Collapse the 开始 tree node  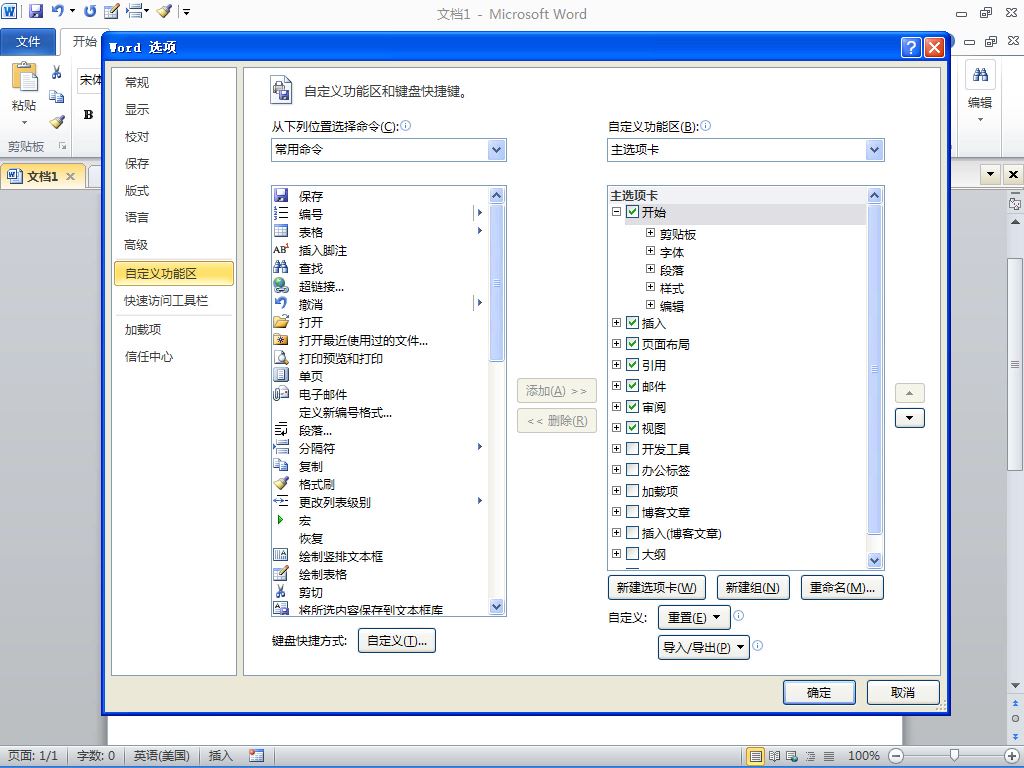click(x=616, y=212)
